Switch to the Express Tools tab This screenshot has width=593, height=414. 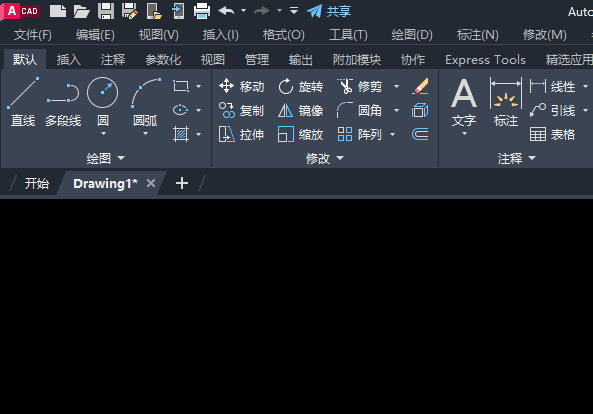click(x=485, y=59)
